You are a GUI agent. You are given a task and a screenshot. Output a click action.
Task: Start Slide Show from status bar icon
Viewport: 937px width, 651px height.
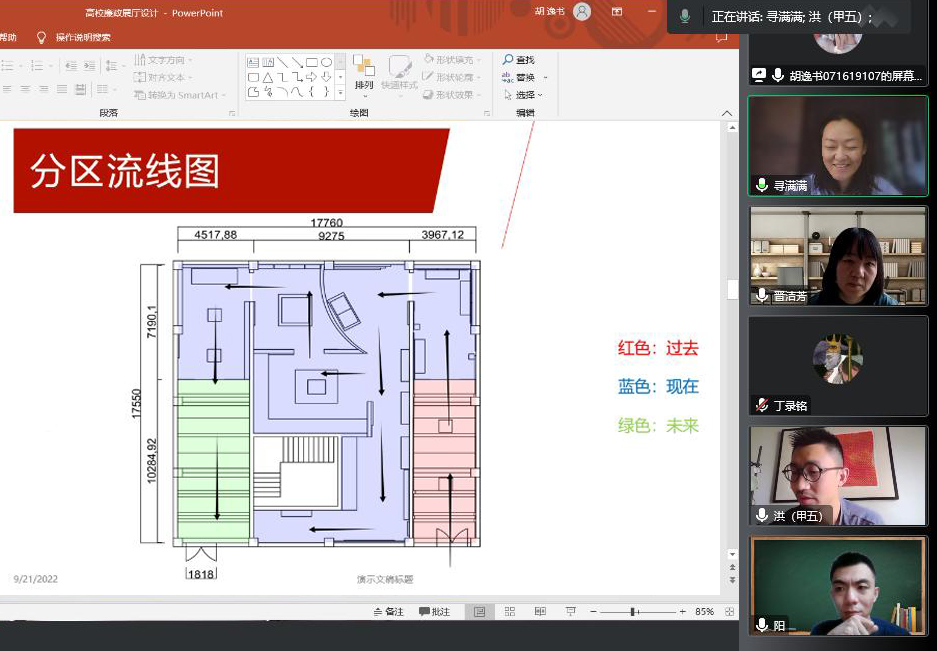click(570, 612)
